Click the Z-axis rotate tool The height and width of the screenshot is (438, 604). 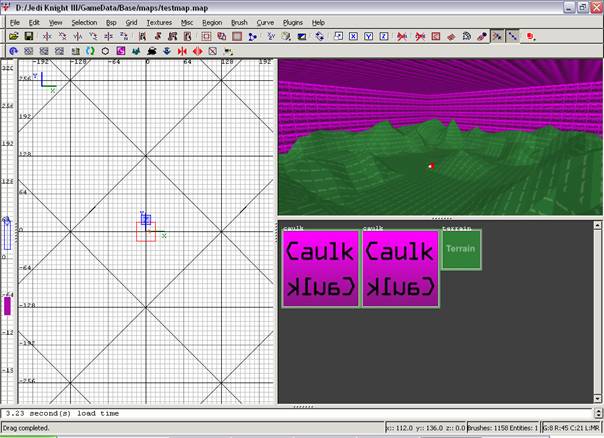(x=124, y=36)
